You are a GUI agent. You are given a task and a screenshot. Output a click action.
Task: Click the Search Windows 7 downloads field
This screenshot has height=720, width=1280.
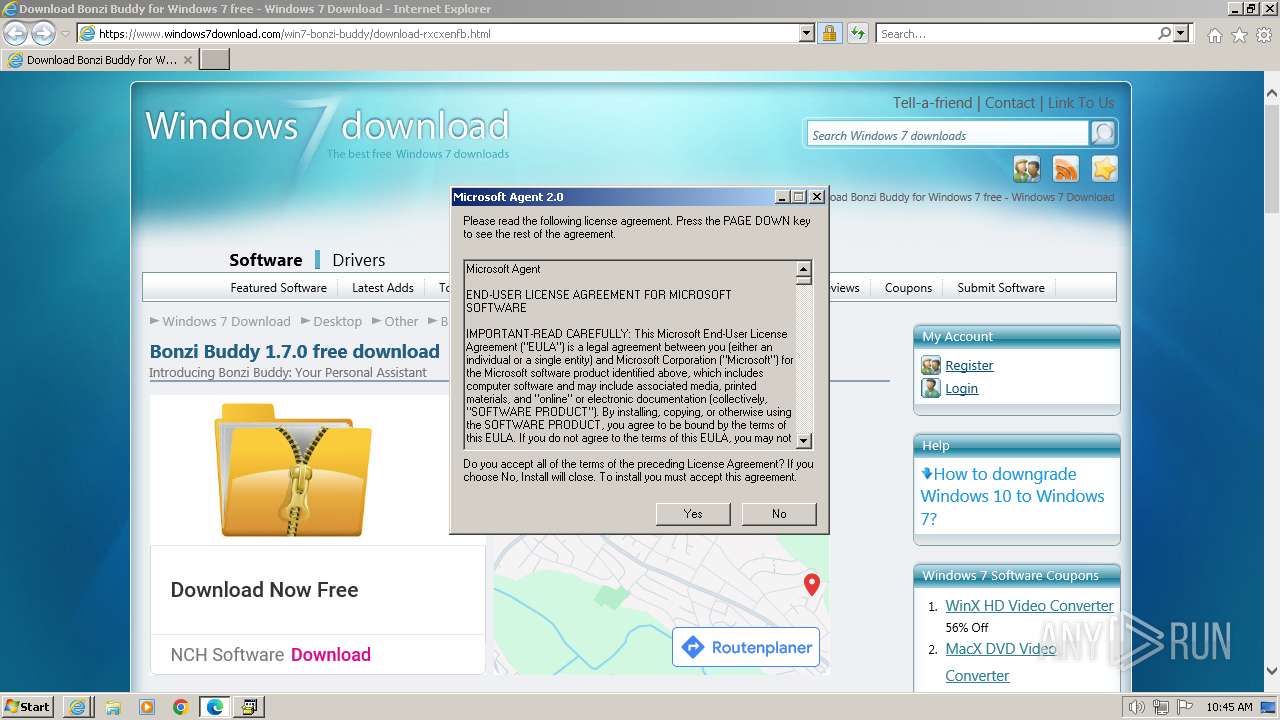click(947, 135)
